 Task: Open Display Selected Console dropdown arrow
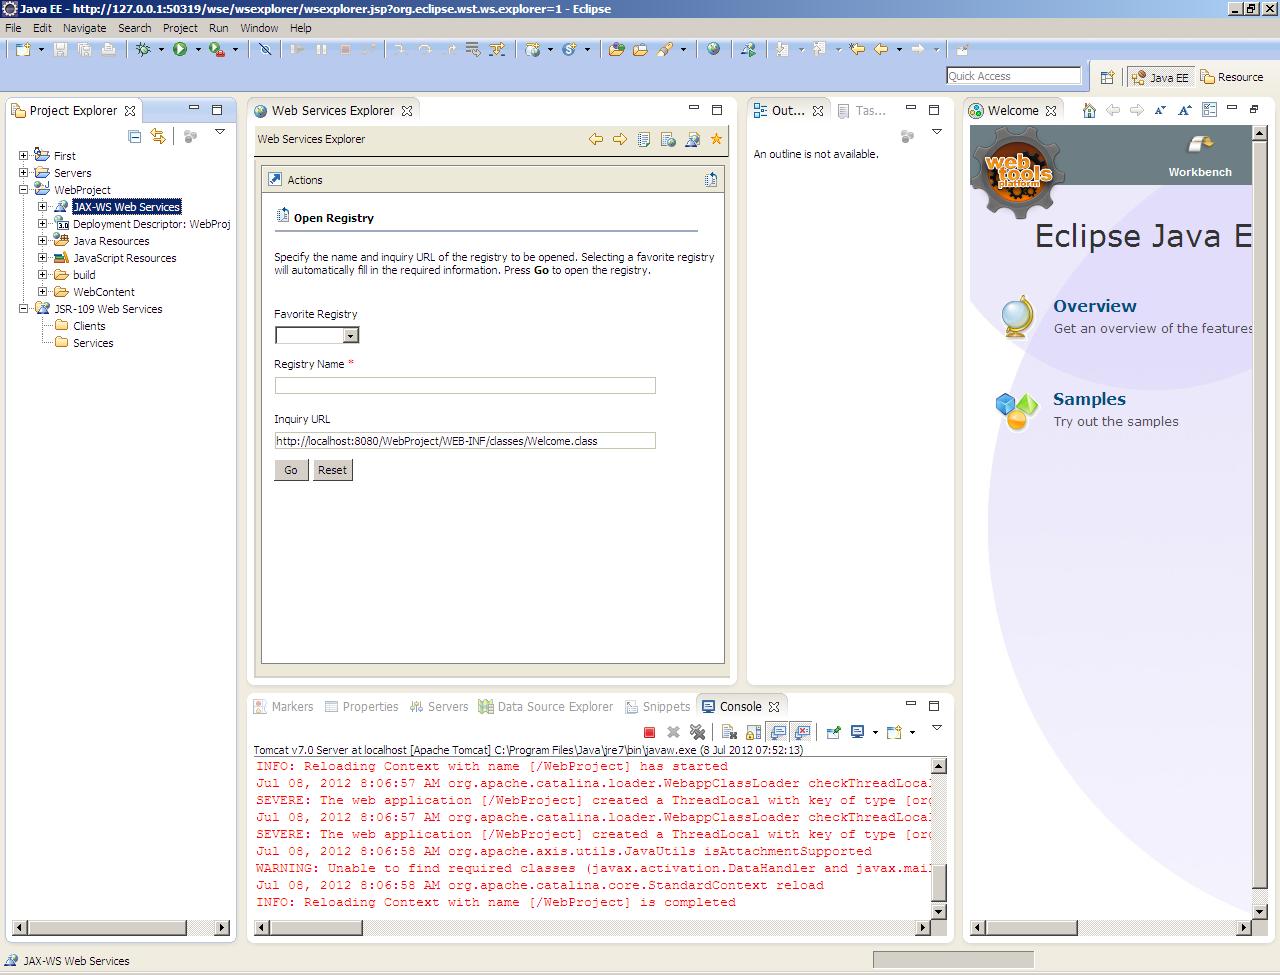[875, 732]
